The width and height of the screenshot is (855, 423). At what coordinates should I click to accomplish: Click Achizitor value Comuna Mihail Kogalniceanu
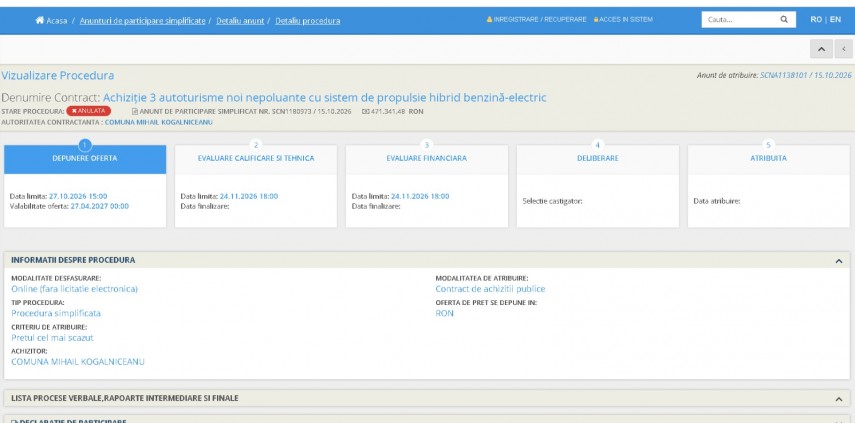point(77,362)
